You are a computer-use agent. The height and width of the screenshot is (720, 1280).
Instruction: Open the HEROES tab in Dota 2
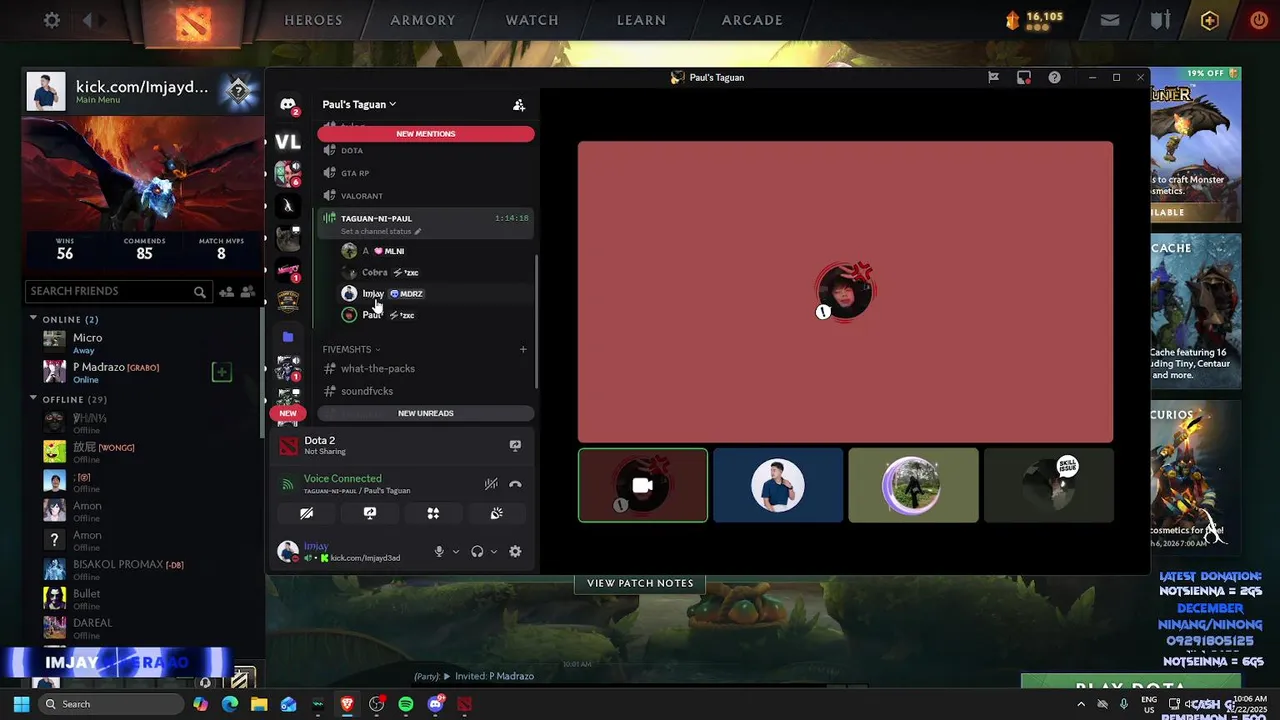pos(313,20)
